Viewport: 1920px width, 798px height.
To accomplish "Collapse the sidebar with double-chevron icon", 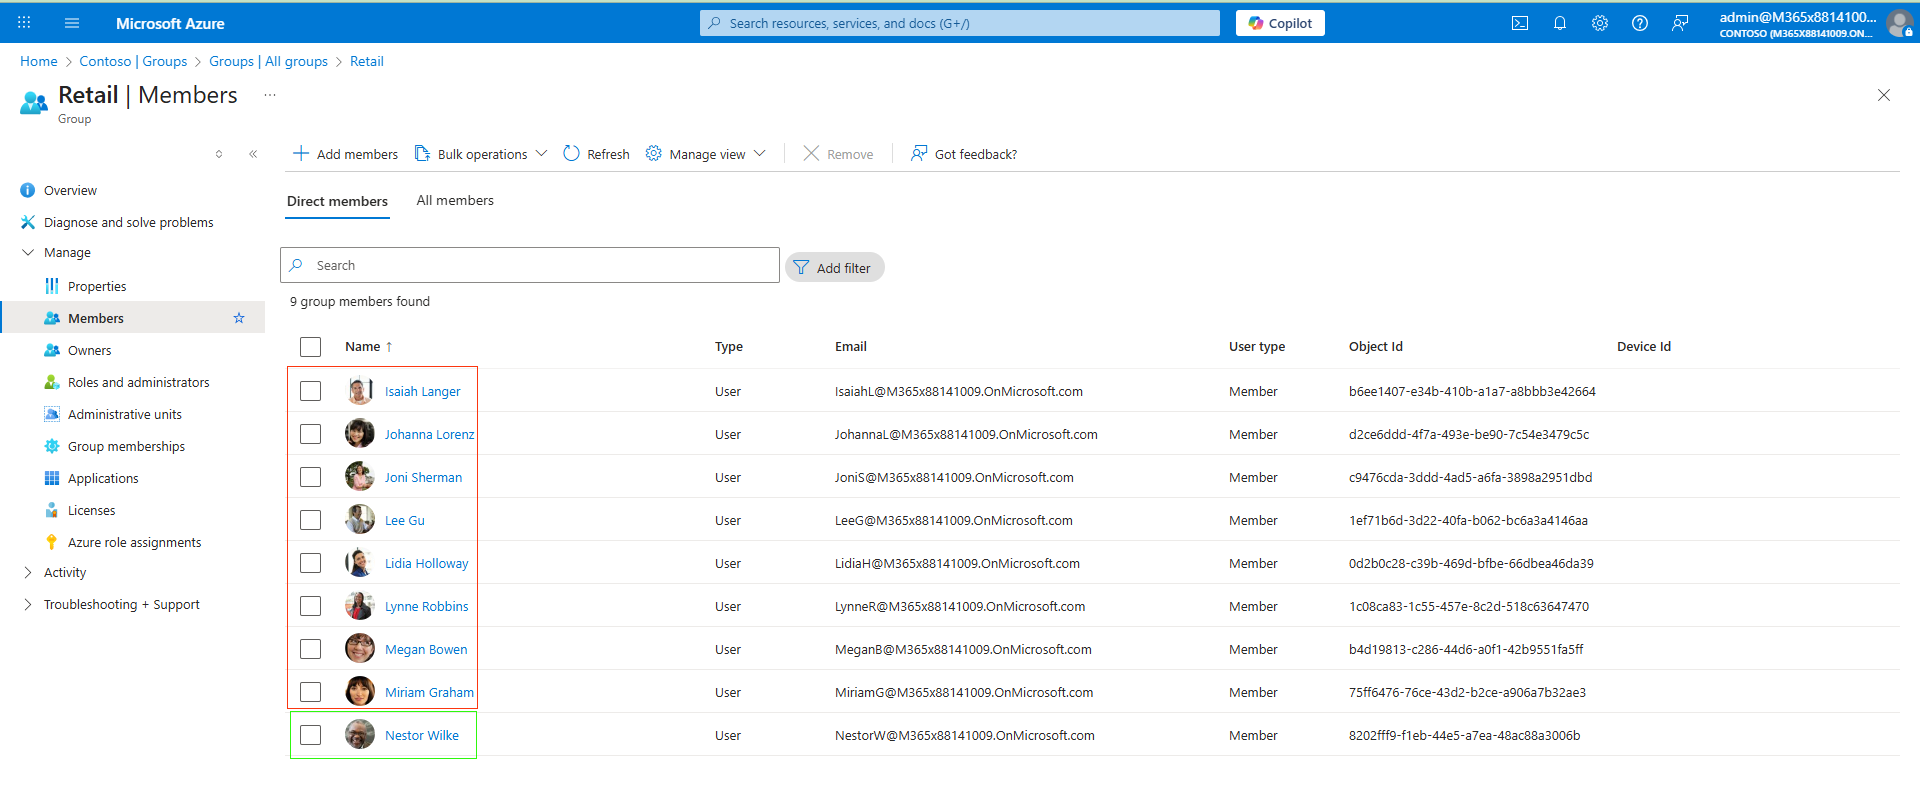I will (x=253, y=154).
